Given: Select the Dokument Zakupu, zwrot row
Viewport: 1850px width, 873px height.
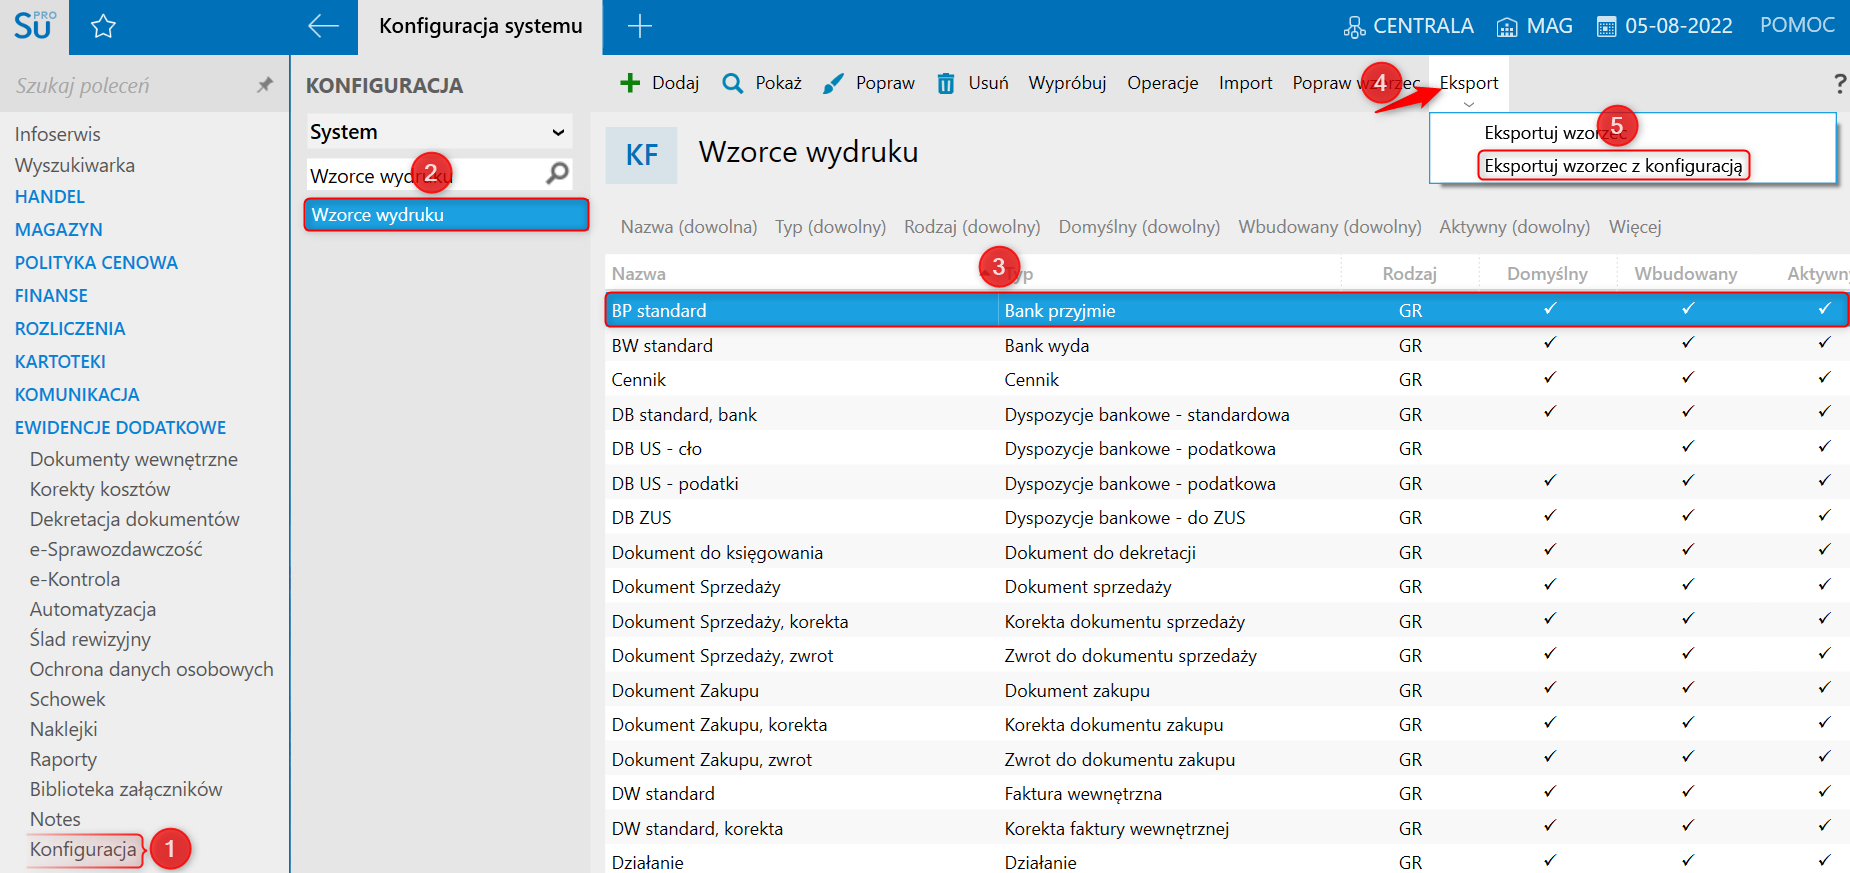Looking at the screenshot, I should click(x=1227, y=759).
